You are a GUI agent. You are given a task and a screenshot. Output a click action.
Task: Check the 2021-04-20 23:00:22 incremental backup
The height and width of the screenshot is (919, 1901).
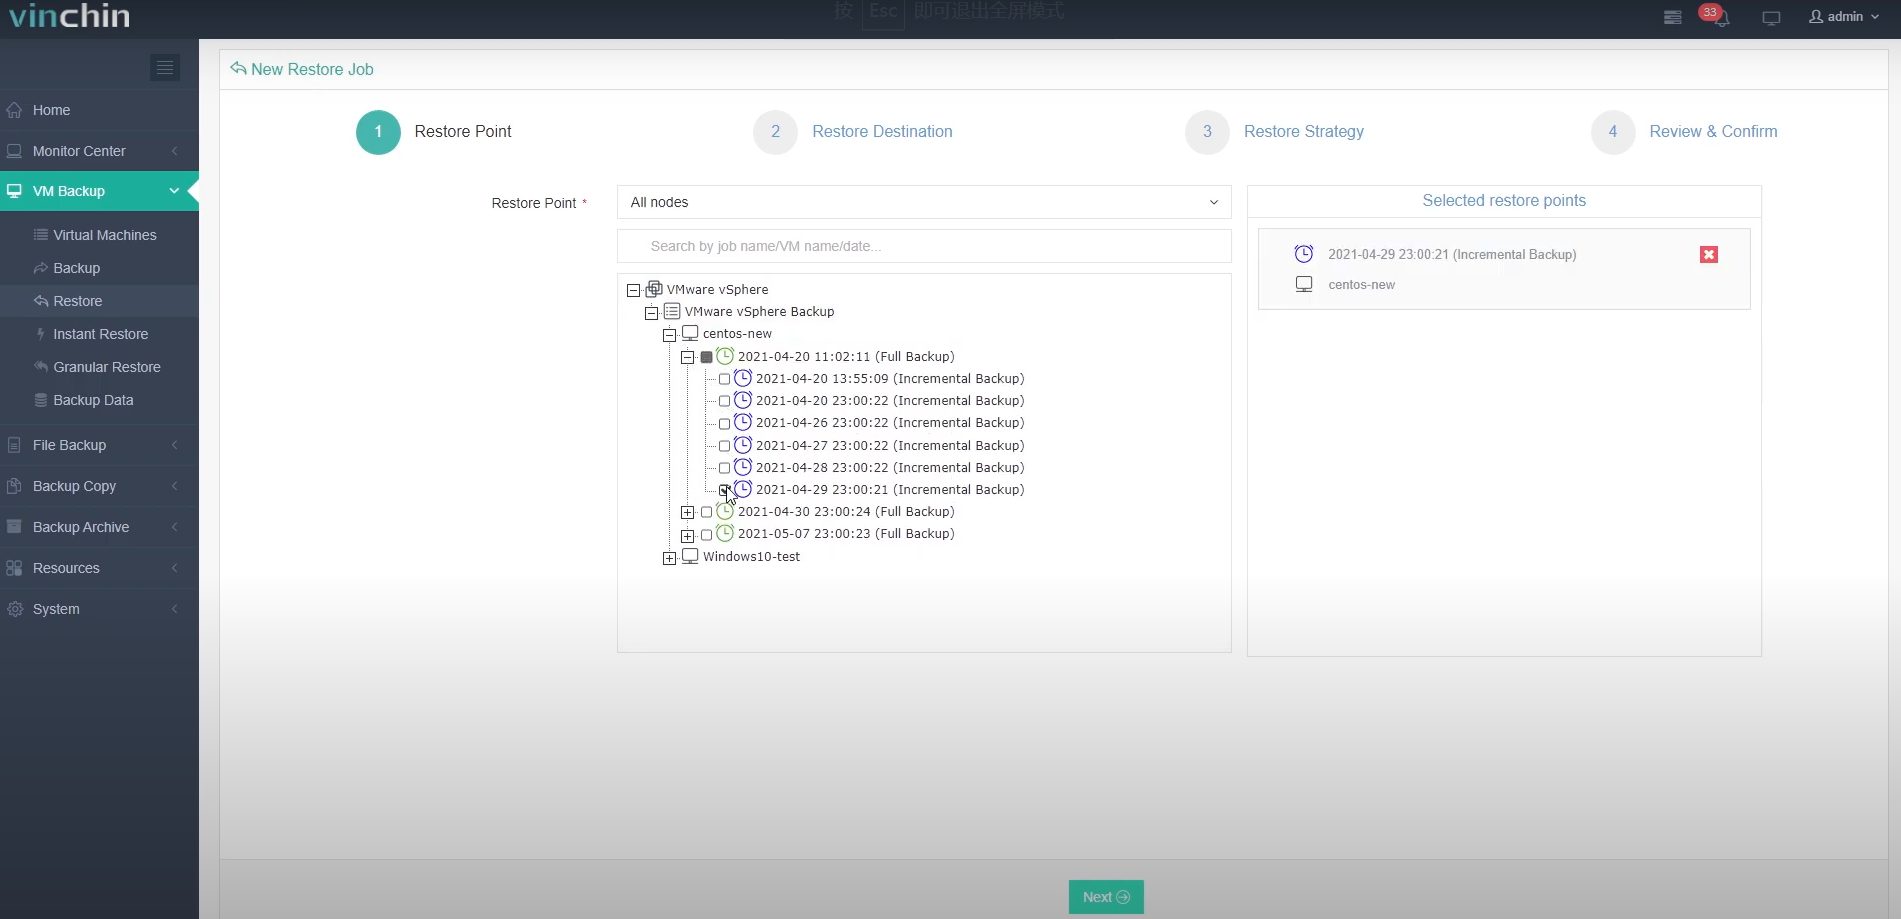click(725, 401)
